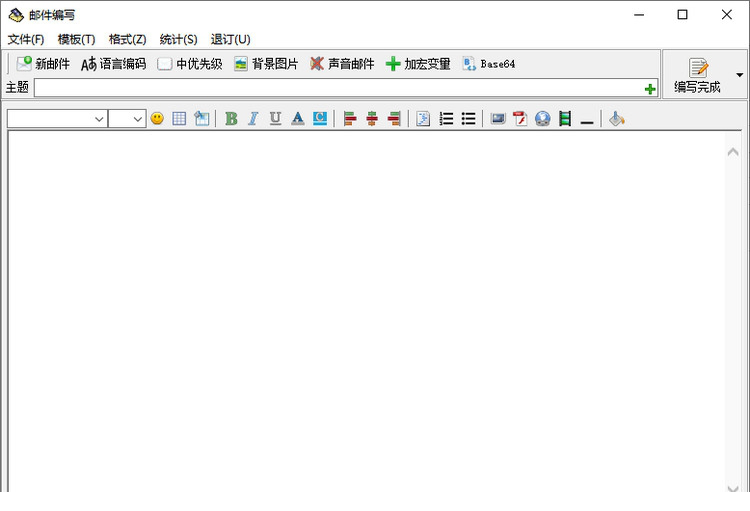Image resolution: width=750 pixels, height=511 pixels.
Task: Align text to the left
Action: point(350,118)
